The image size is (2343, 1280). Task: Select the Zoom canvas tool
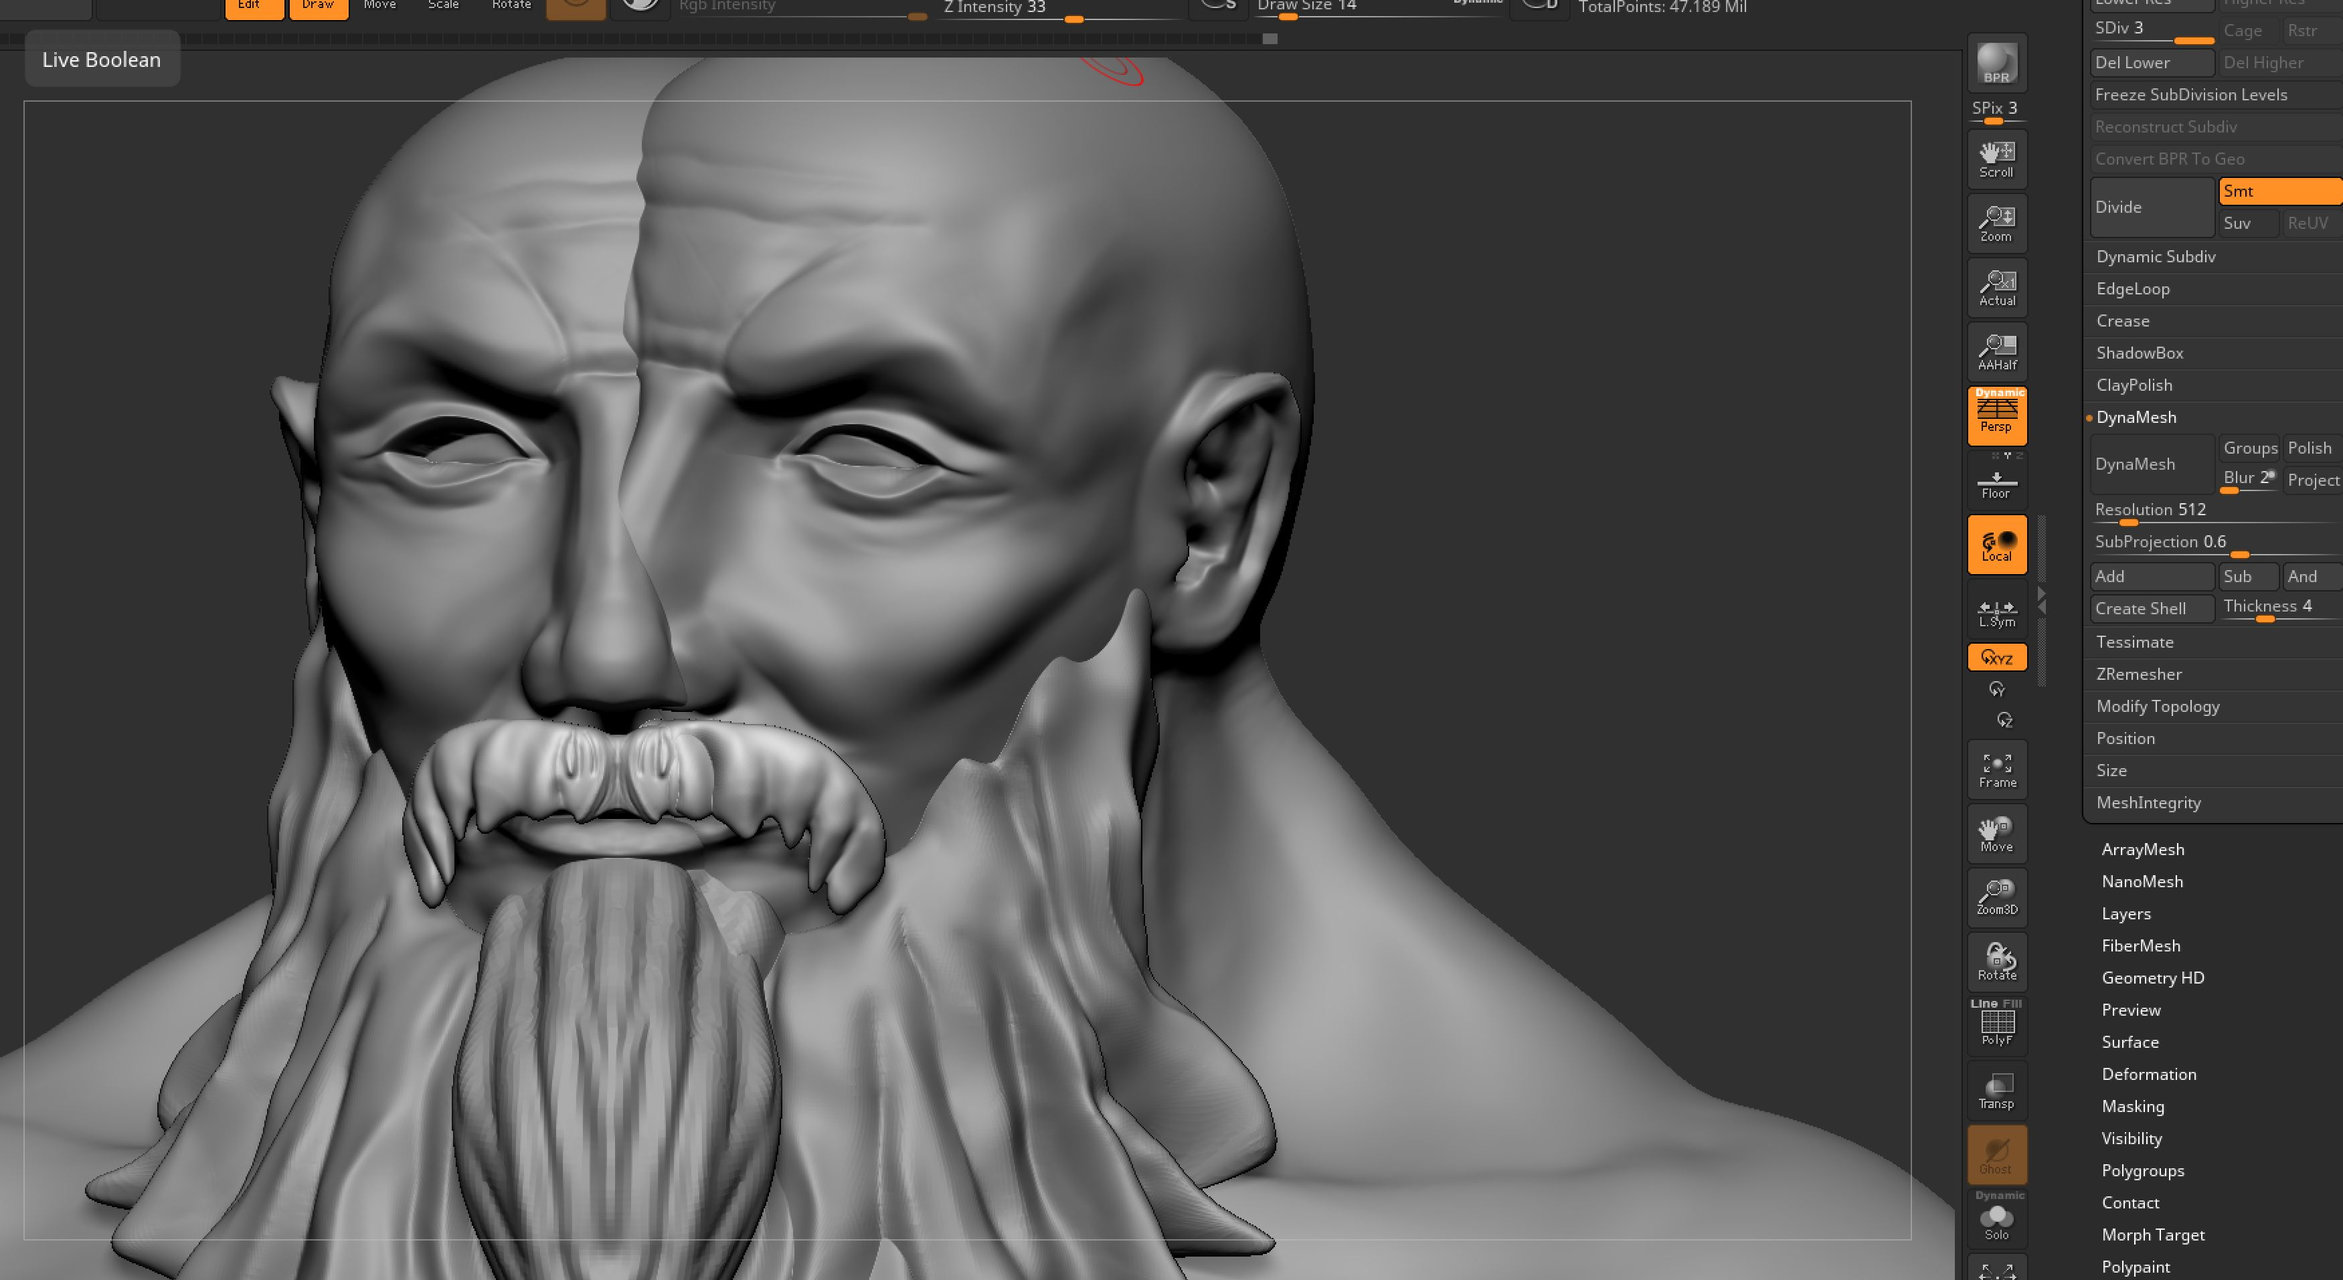pyautogui.click(x=1997, y=223)
